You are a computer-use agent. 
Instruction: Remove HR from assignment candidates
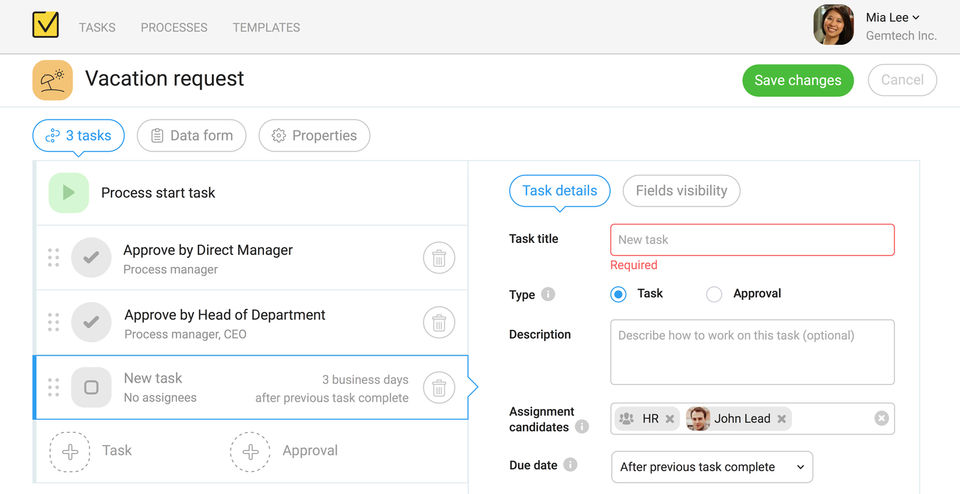[x=670, y=419]
